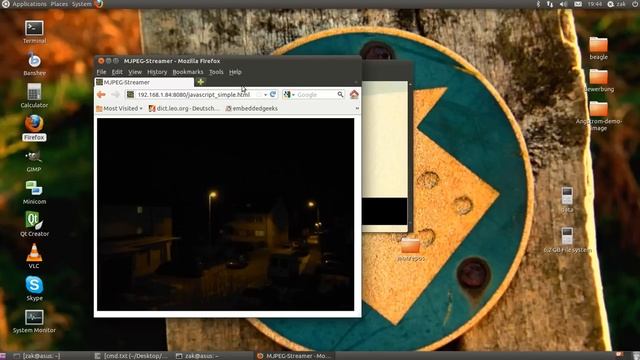This screenshot has height=360, width=640.
Task: Open Applications menu in top panel
Action: pos(29,4)
